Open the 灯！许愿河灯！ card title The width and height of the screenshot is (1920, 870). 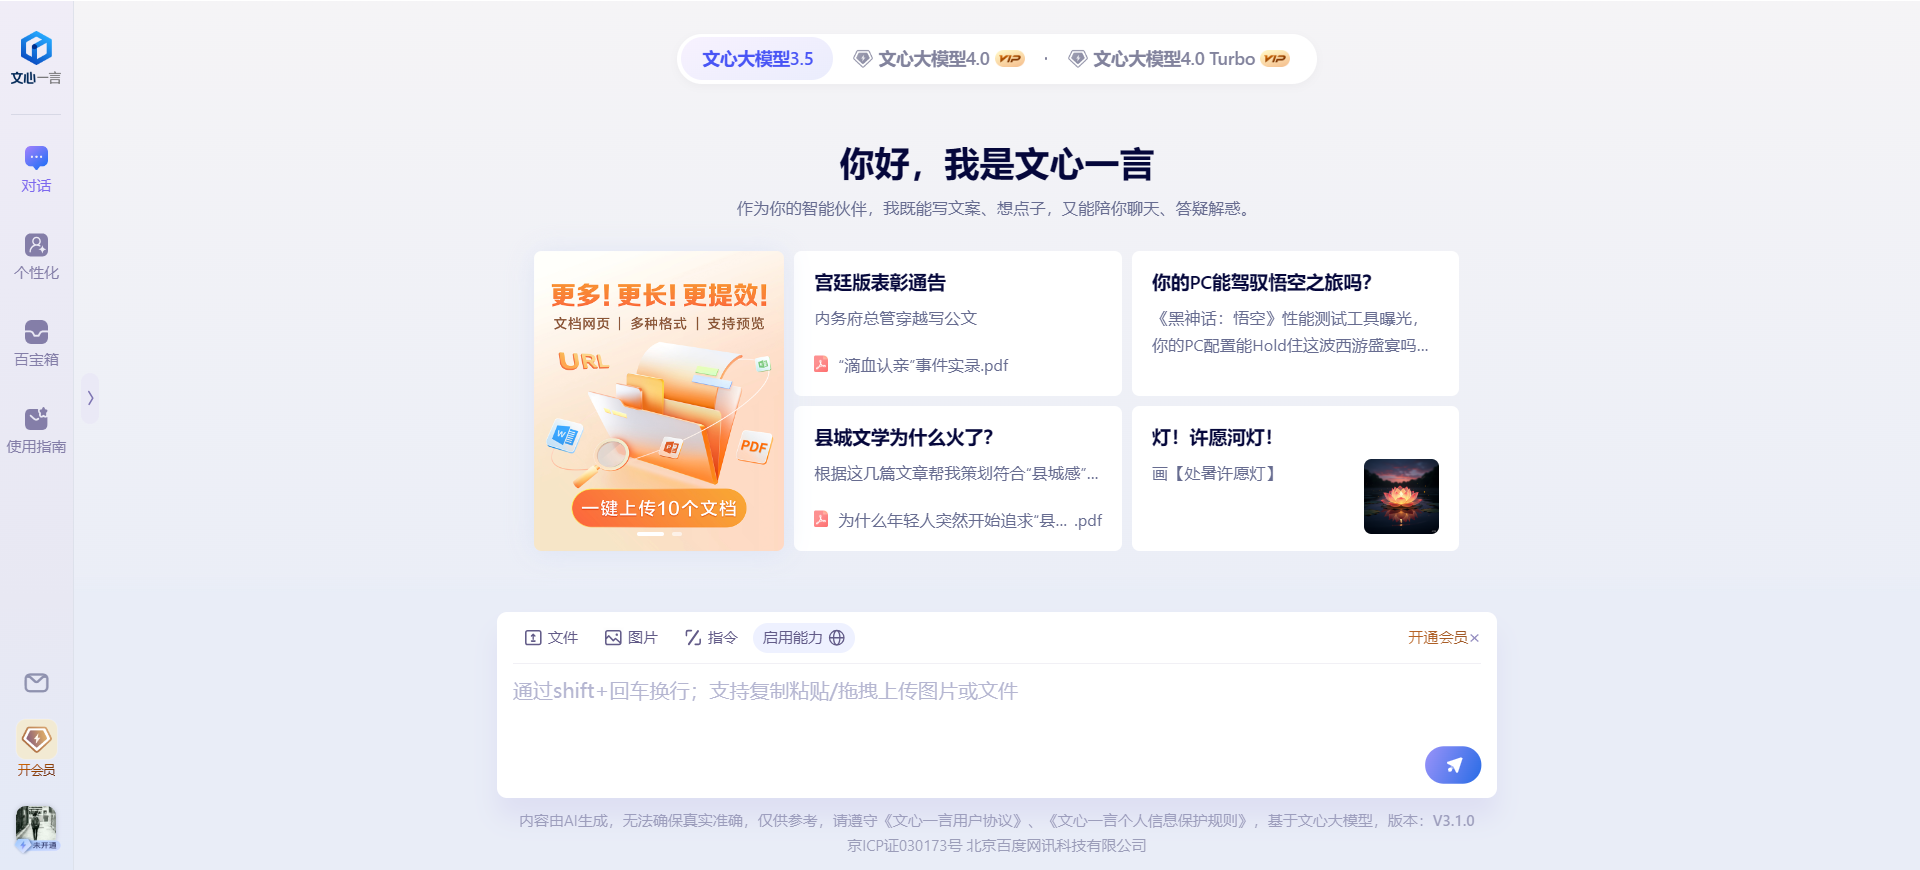pos(1212,437)
